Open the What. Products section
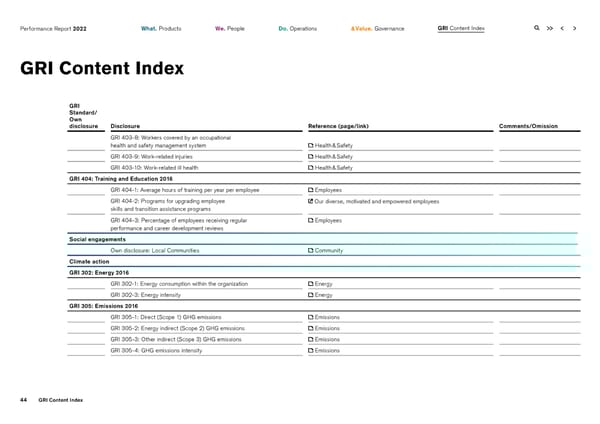Image resolution: width=600 pixels, height=424 pixels. [x=161, y=28]
